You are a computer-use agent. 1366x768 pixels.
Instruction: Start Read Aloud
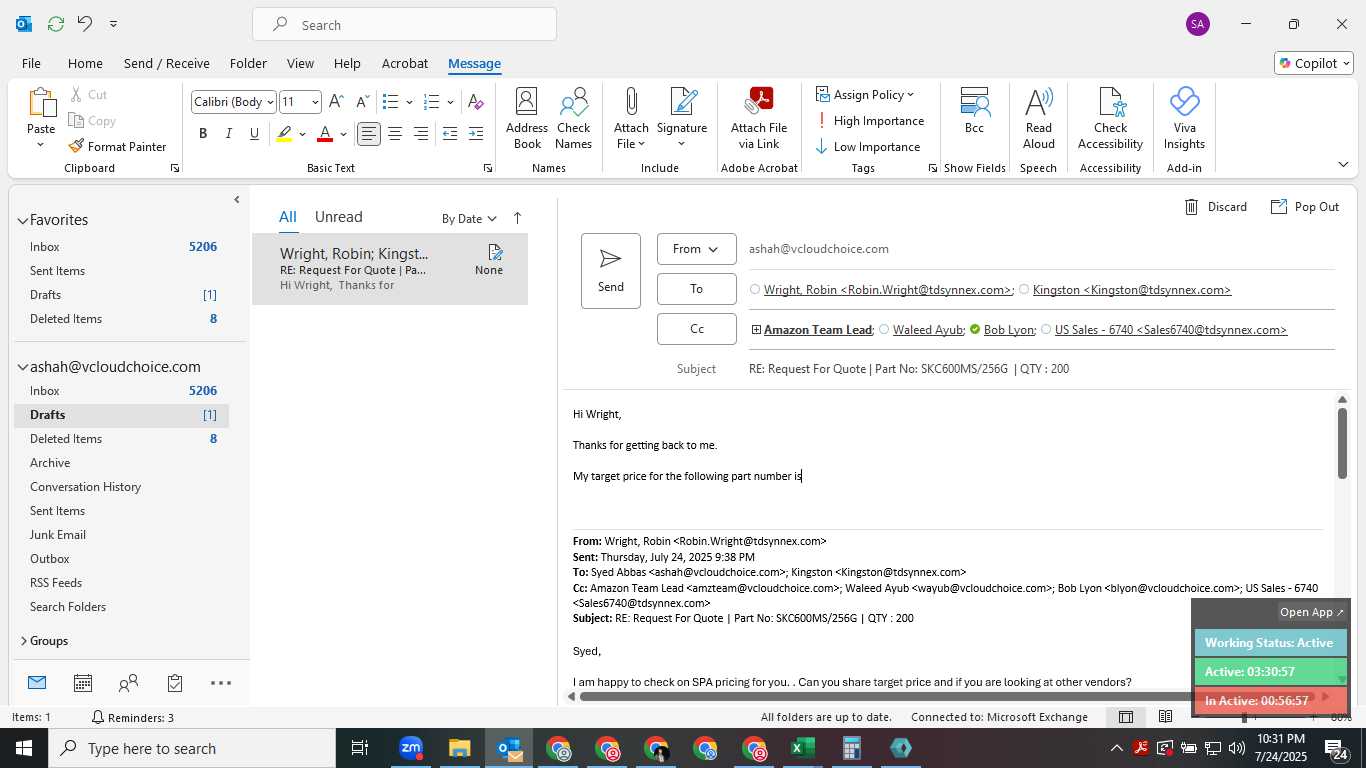tap(1038, 119)
